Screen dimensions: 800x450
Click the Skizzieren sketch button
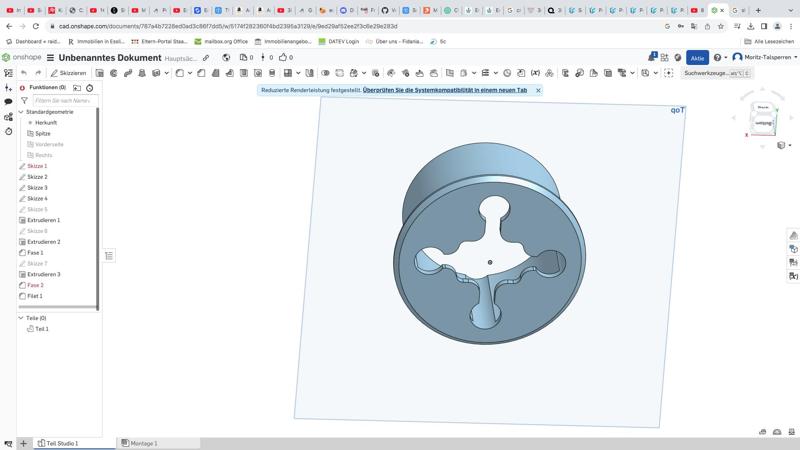(68, 73)
